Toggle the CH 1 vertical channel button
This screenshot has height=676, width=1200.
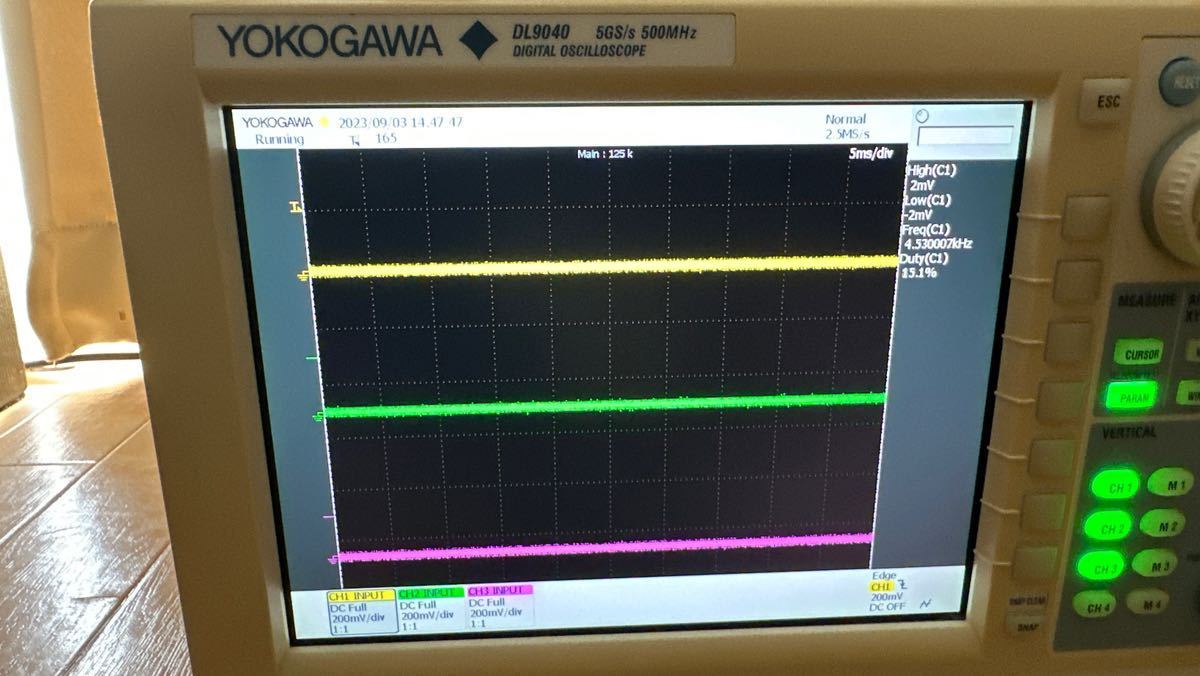(x=1116, y=486)
